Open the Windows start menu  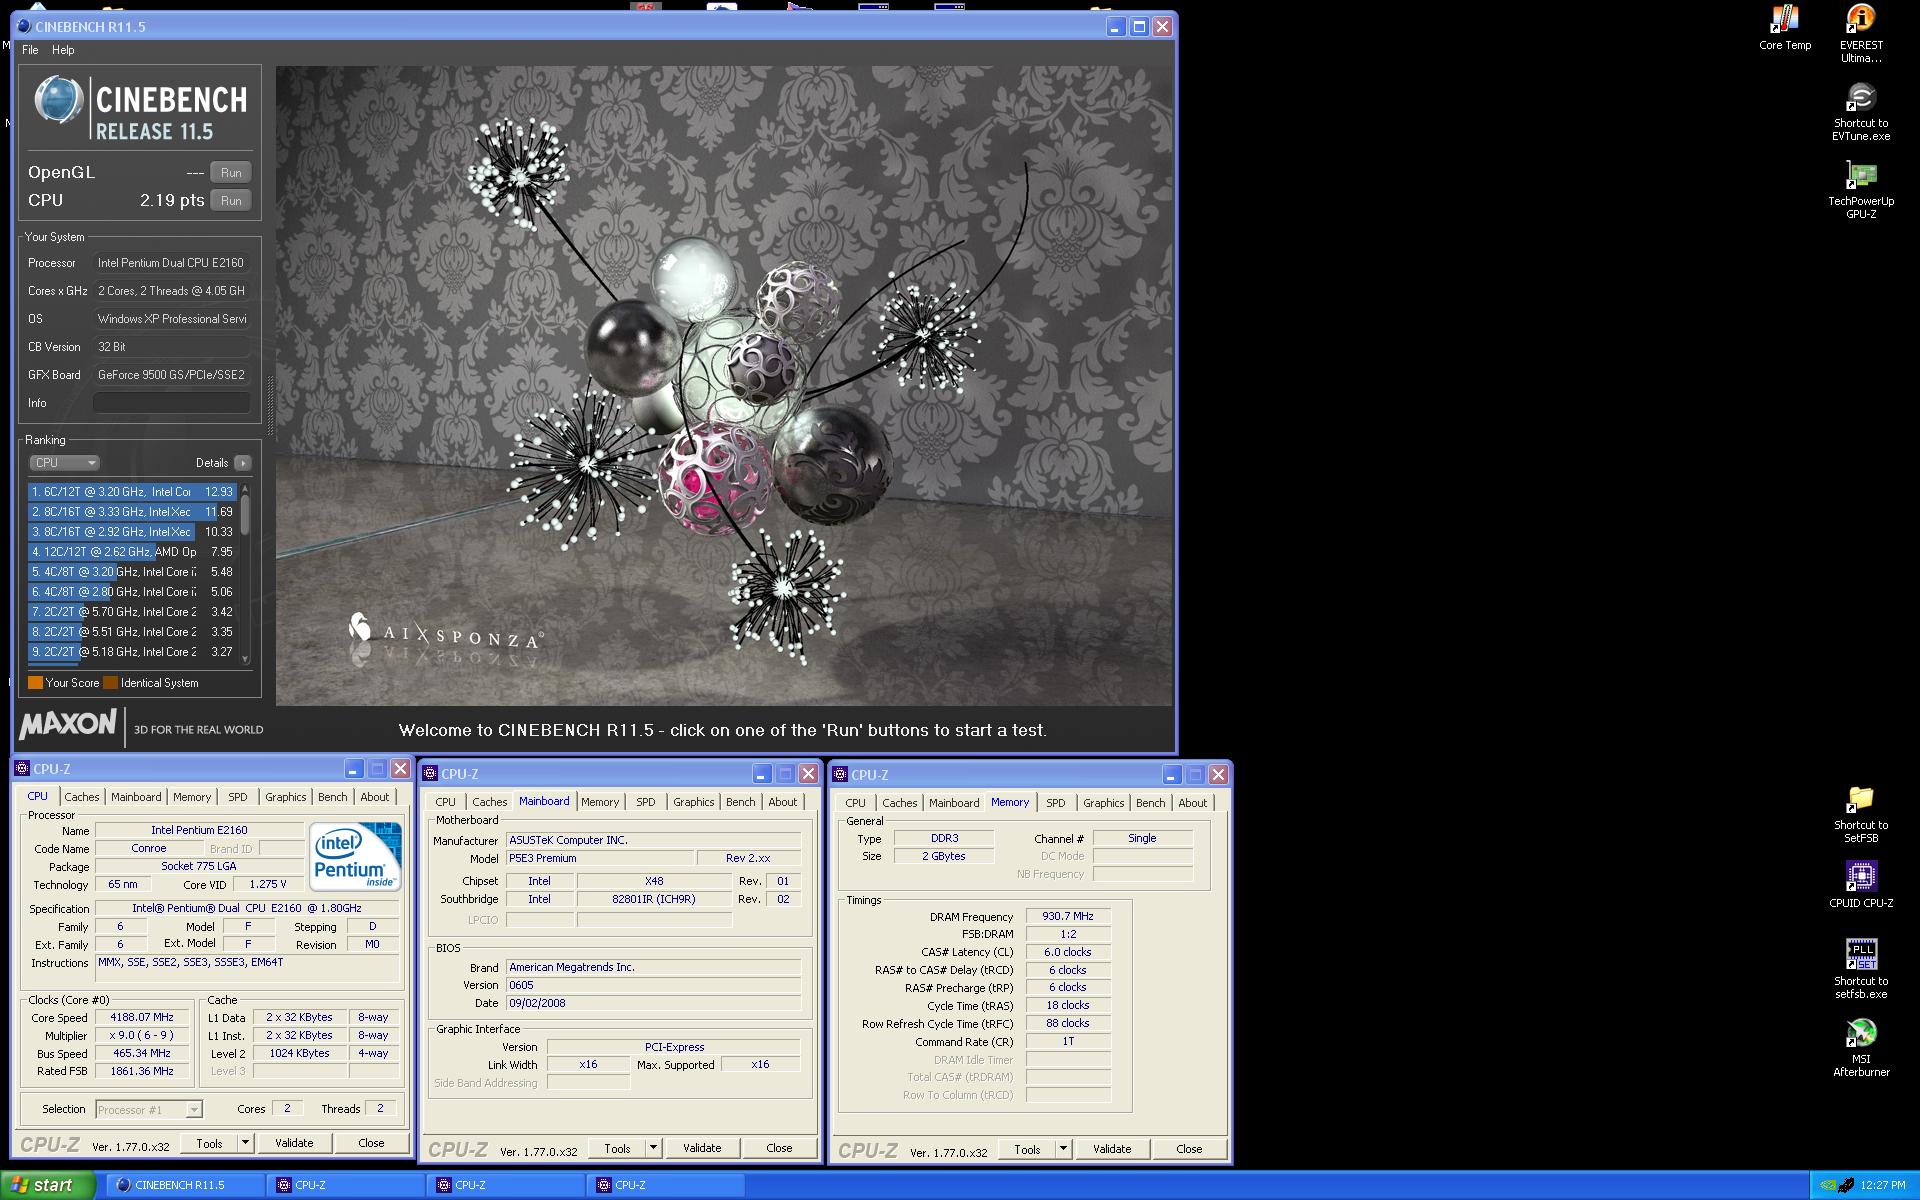[48, 1185]
